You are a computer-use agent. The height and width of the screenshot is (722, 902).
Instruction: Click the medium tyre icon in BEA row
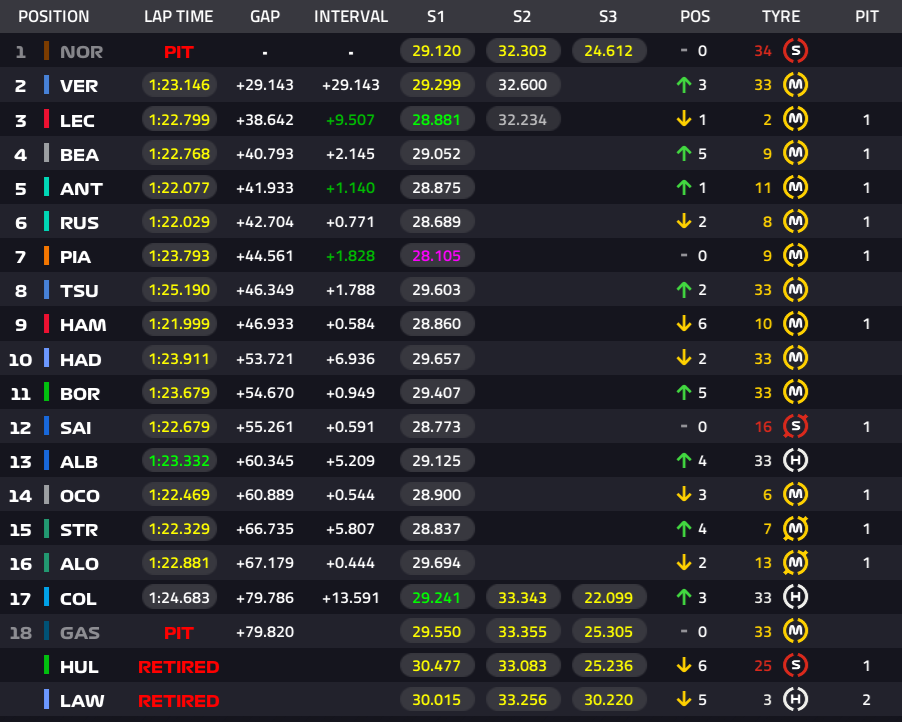pos(796,153)
